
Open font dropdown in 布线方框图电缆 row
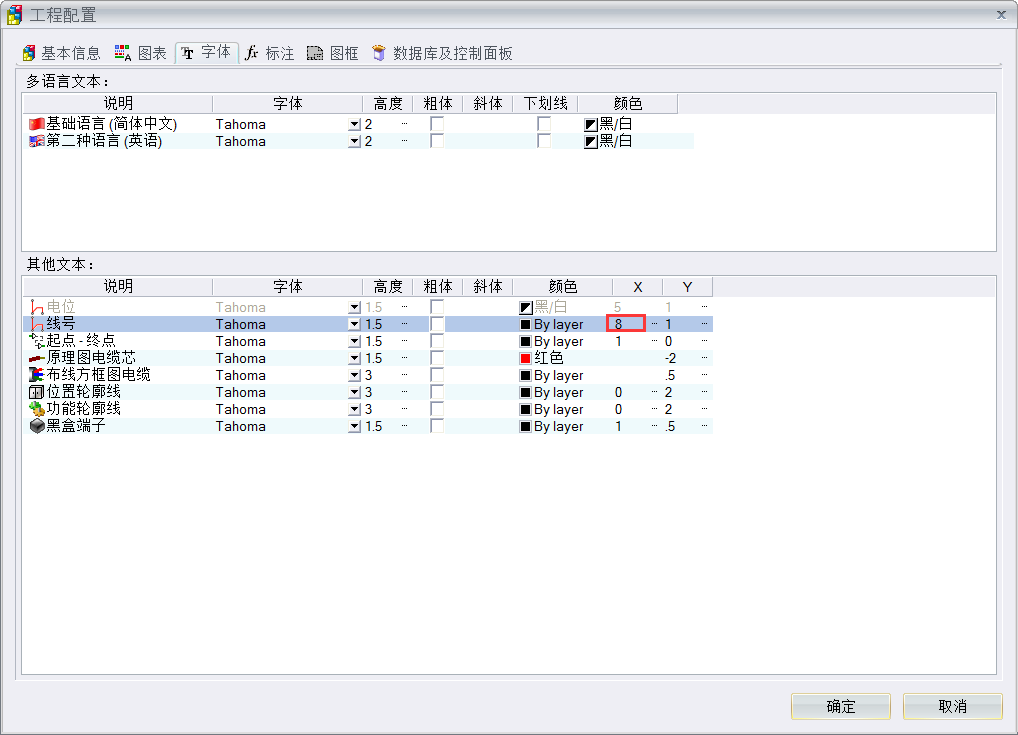[354, 375]
